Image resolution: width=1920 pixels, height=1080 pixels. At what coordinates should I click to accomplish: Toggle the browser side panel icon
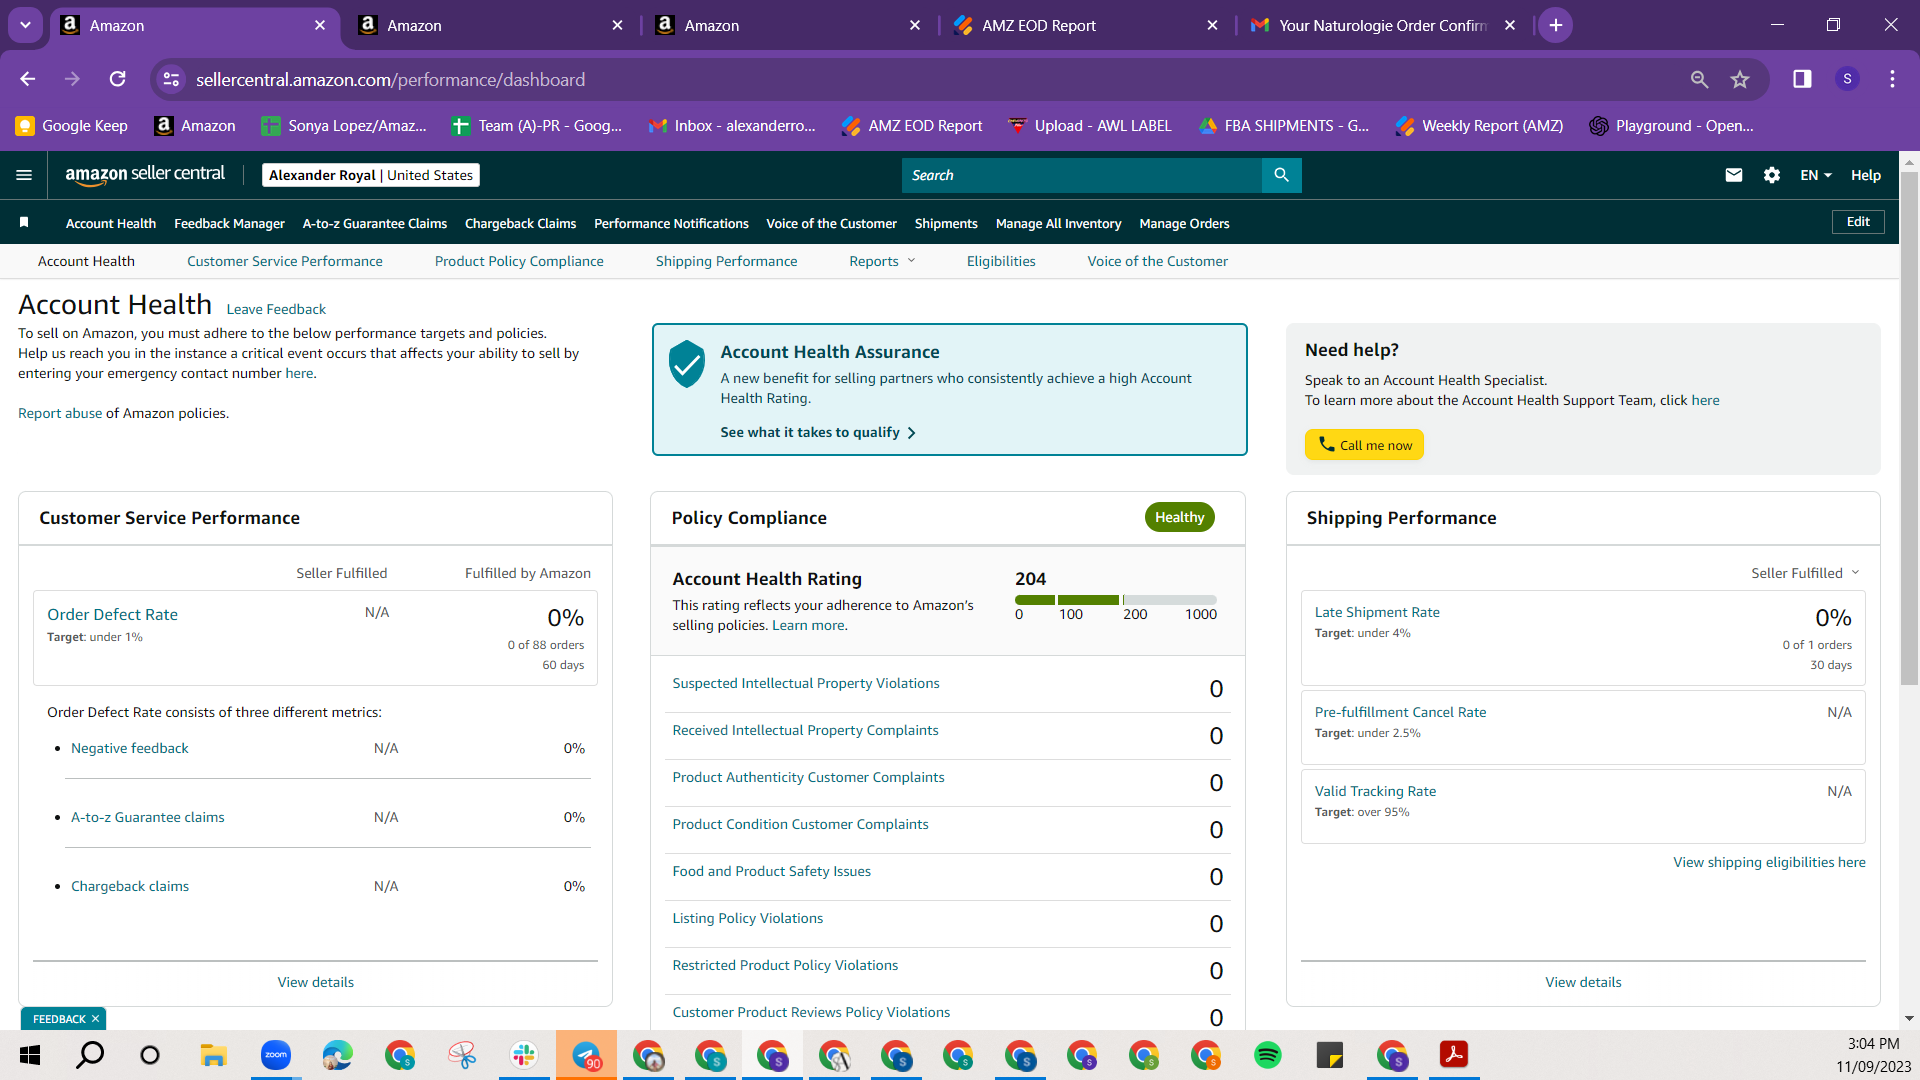coord(1802,79)
